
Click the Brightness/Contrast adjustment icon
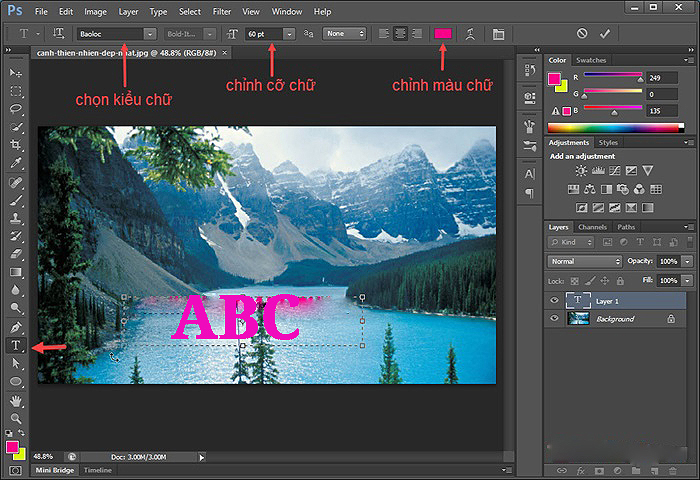574,171
